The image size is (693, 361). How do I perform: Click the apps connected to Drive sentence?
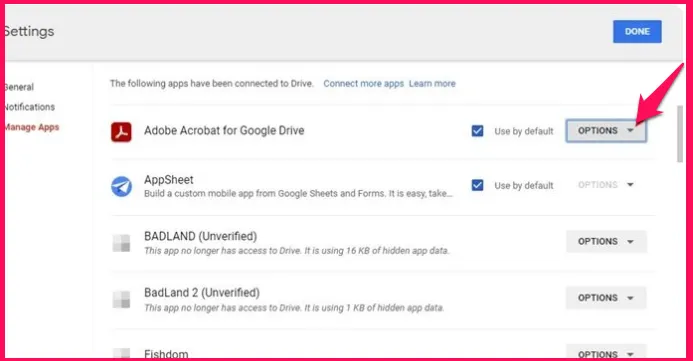pyautogui.click(x=212, y=84)
